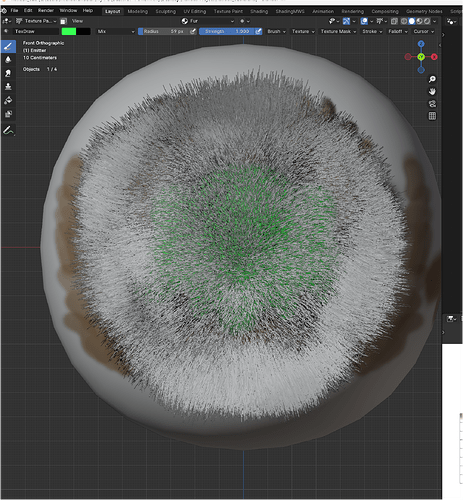Screen dimensions: 463x500
Task: Expand the Falloff popover
Action: click(398, 31)
